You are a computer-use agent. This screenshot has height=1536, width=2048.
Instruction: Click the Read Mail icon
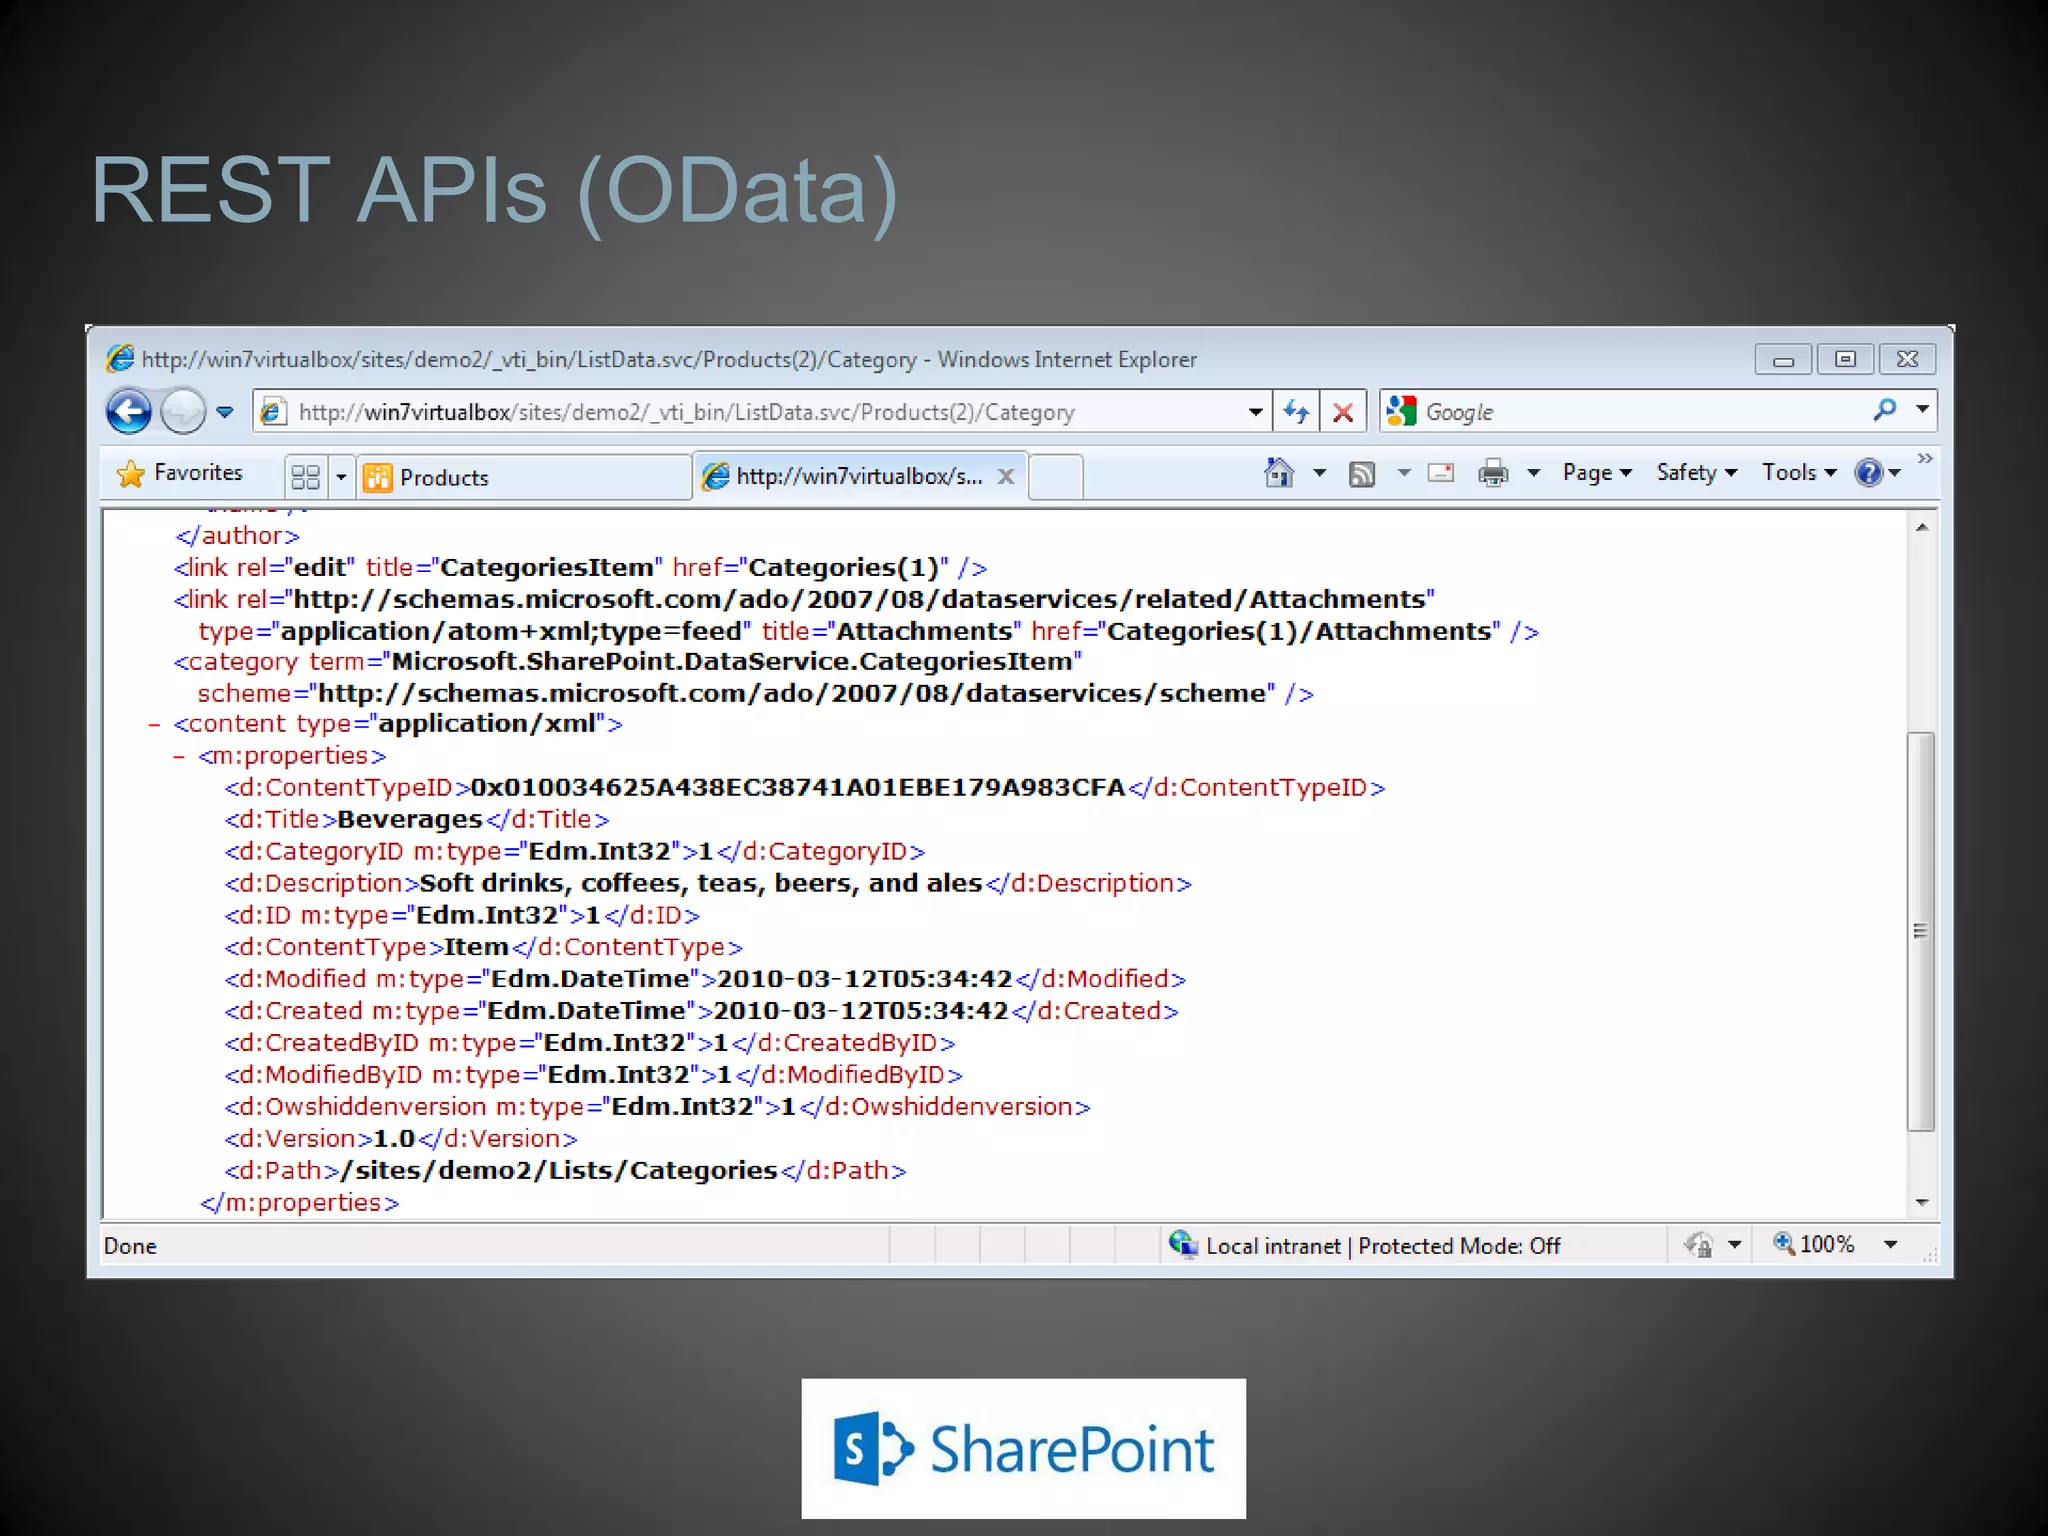1441,473
